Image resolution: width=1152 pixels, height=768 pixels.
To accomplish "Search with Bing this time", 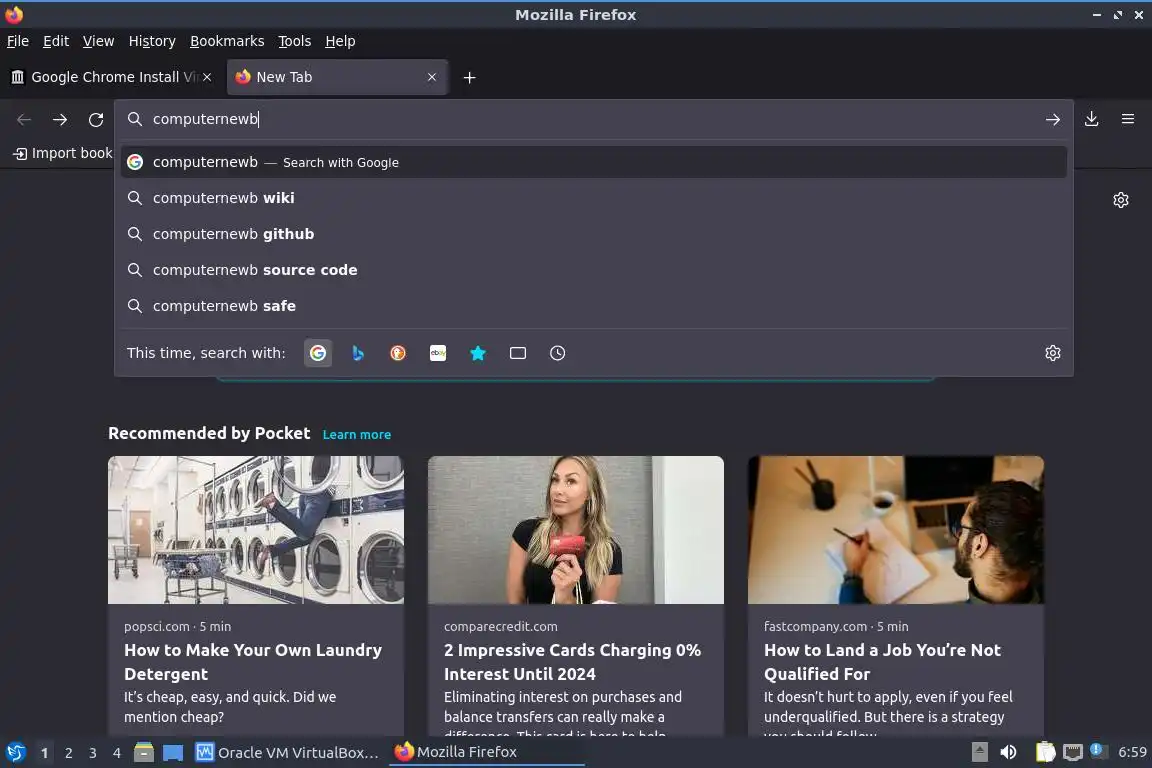I will pos(358,354).
